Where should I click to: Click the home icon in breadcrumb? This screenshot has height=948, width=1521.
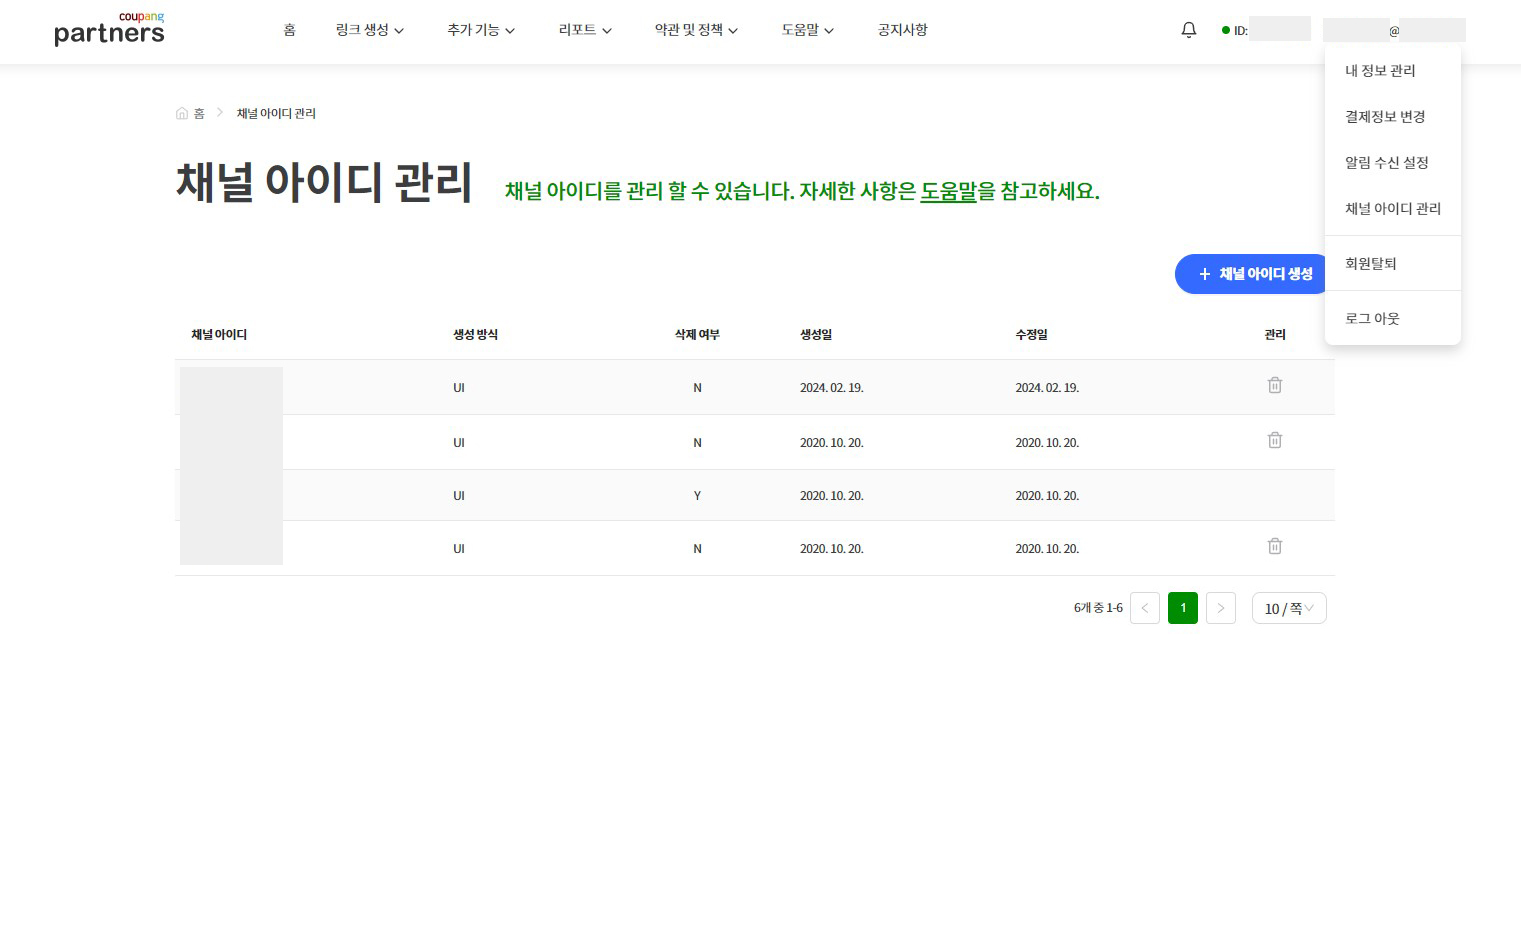tap(182, 114)
